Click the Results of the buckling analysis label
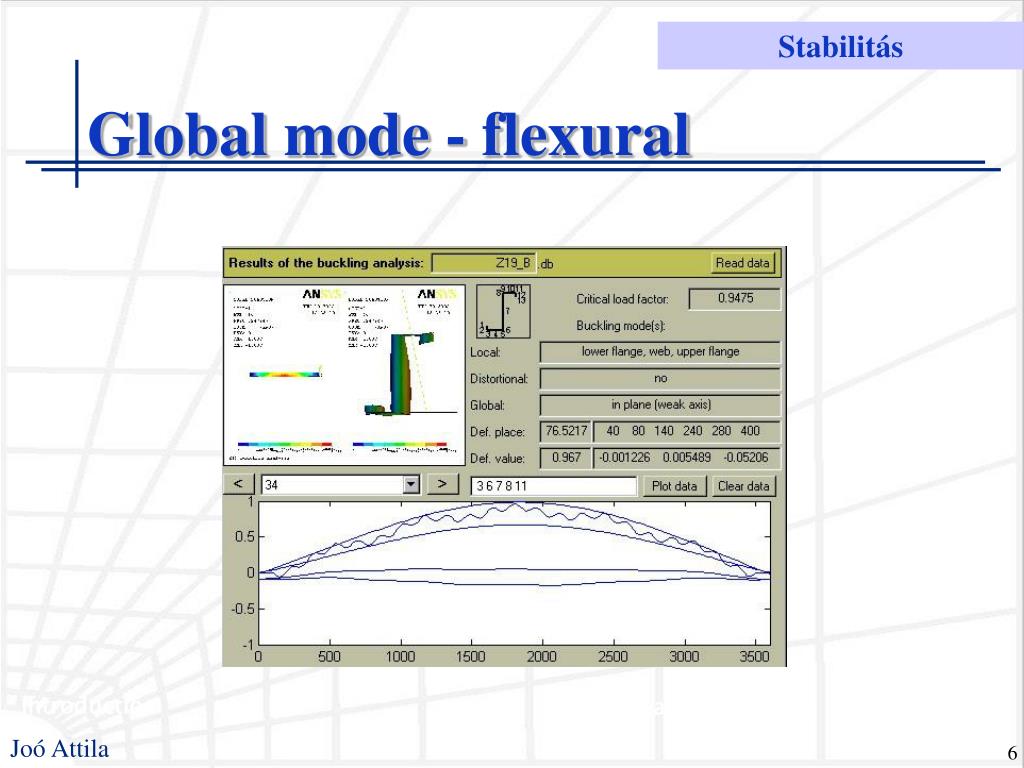 [x=326, y=263]
